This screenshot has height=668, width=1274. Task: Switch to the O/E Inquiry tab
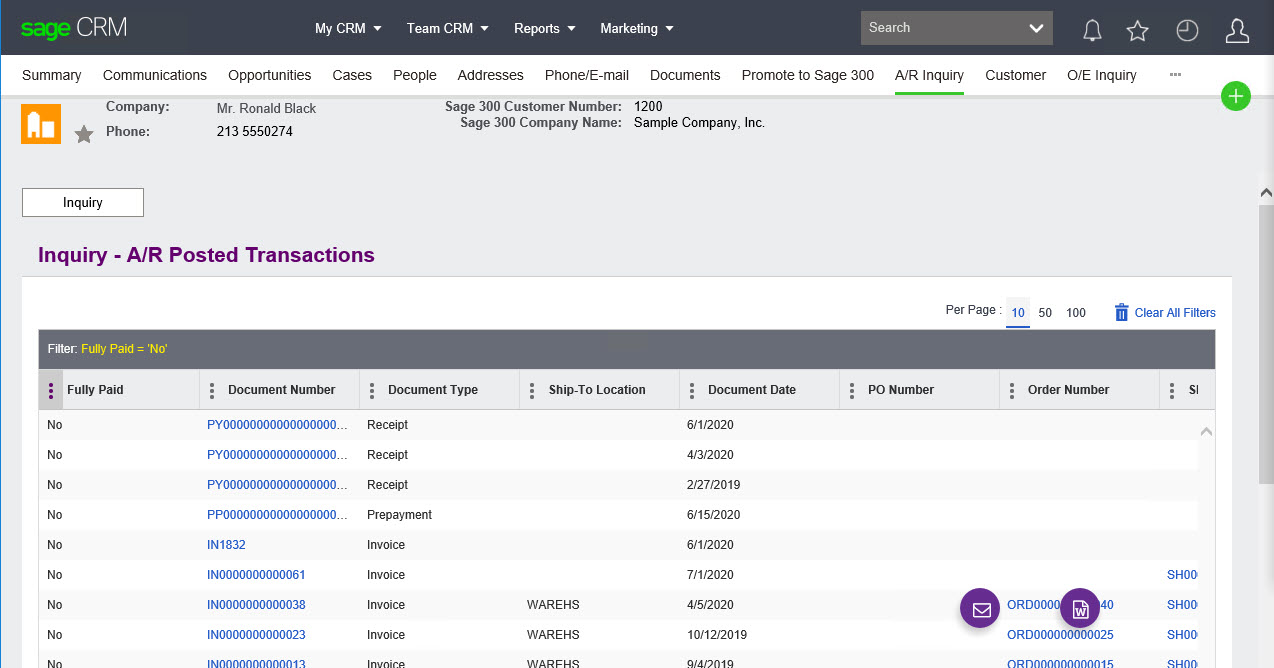point(1101,75)
